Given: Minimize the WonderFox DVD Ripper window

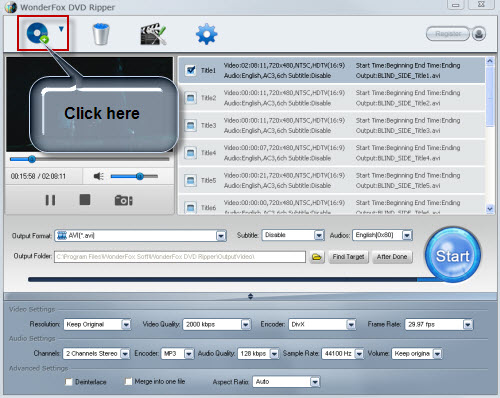Looking at the screenshot, I should click(455, 5).
